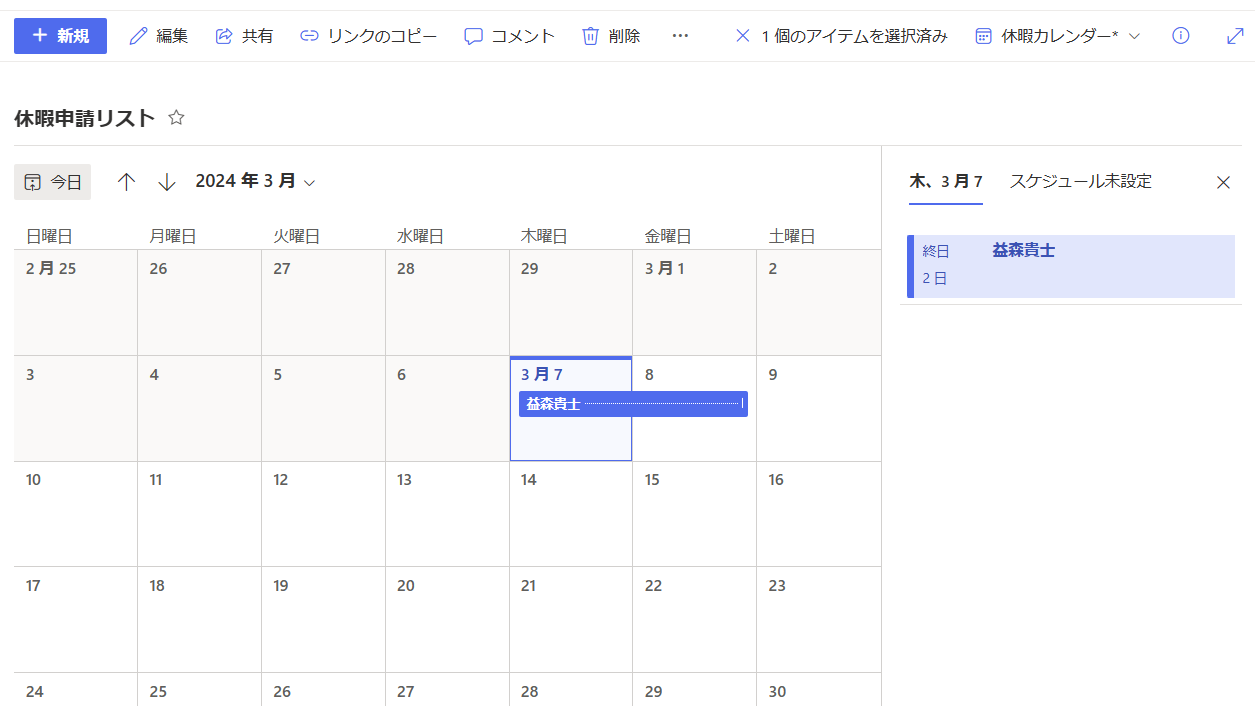Select the 益森貴士 event bar on calendar
Image resolution: width=1255 pixels, height=706 pixels.
(633, 404)
